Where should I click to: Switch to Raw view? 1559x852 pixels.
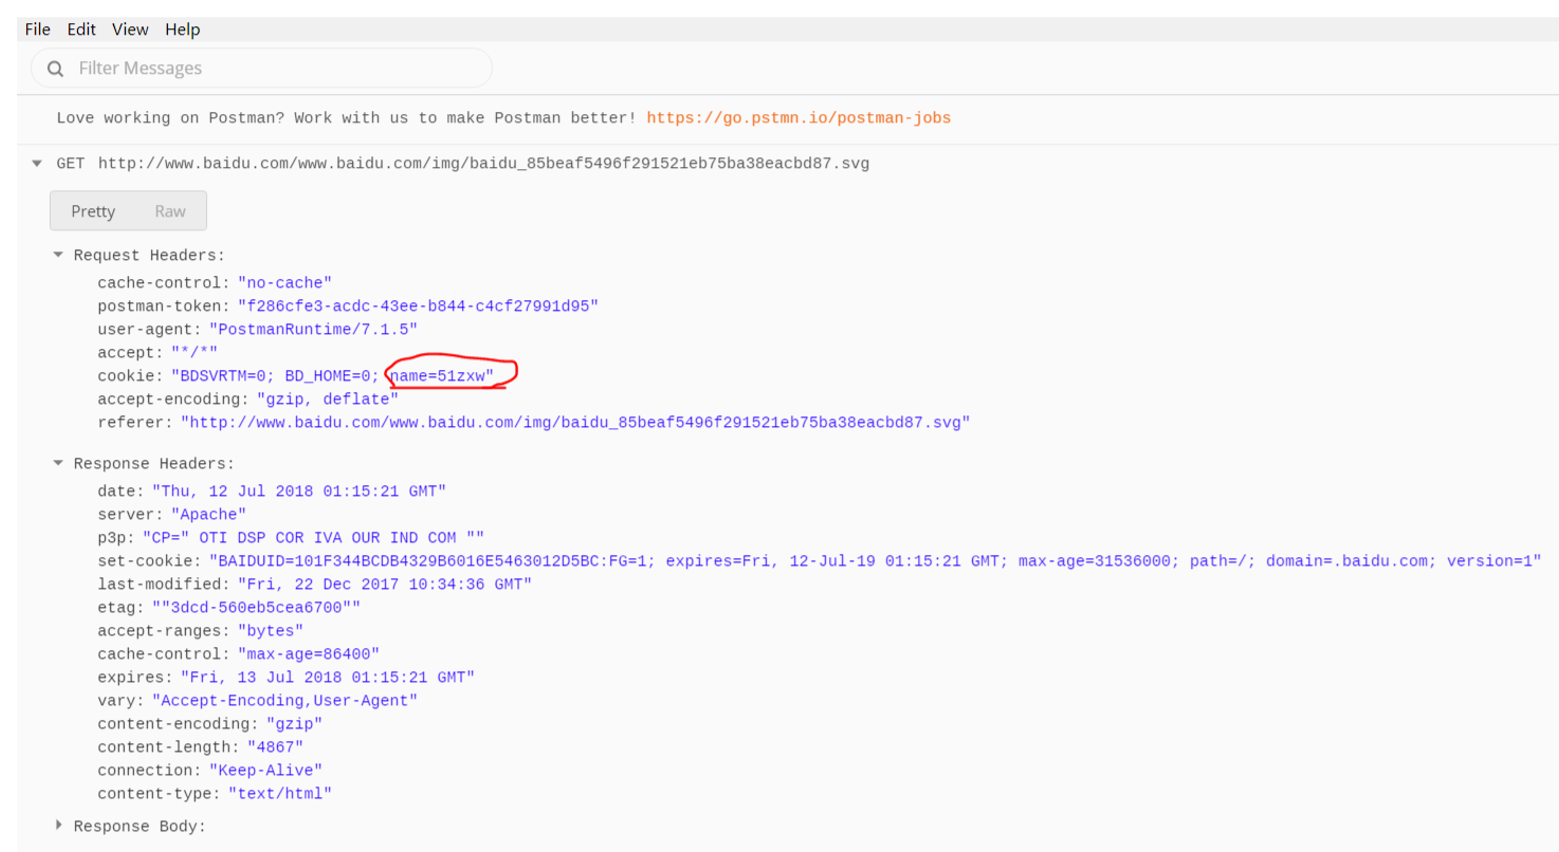click(x=170, y=211)
